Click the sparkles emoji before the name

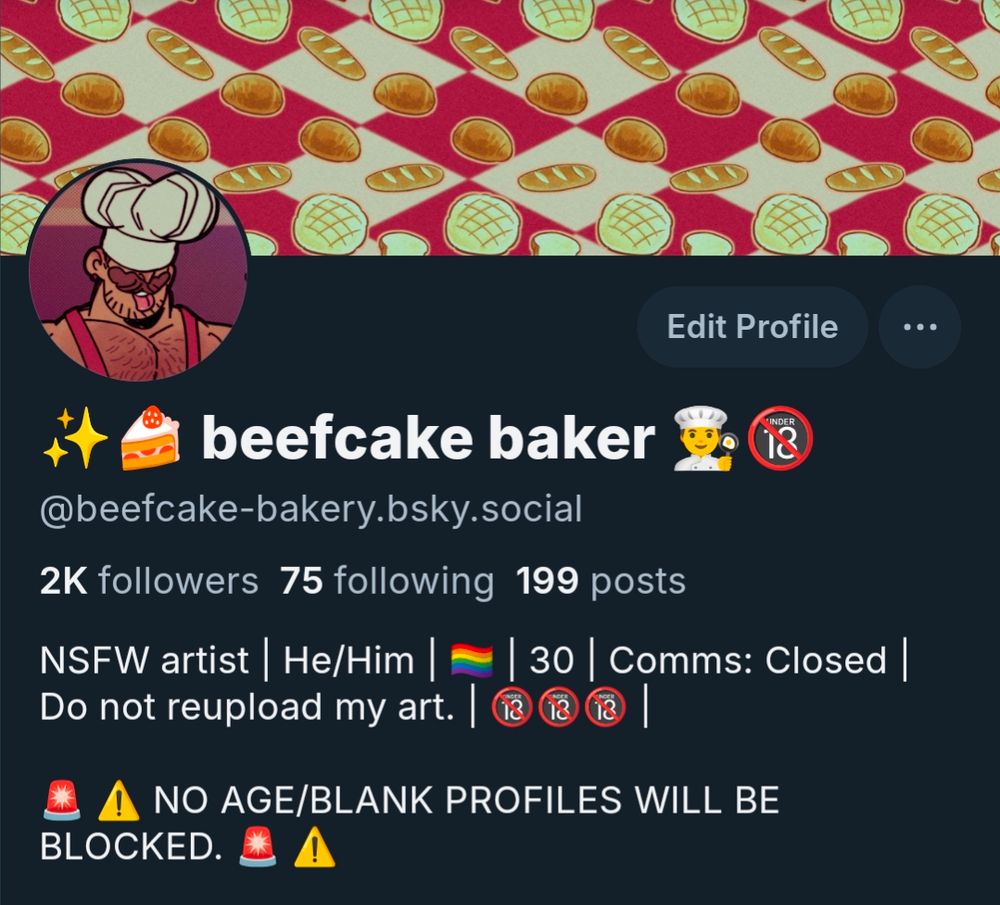coord(75,438)
